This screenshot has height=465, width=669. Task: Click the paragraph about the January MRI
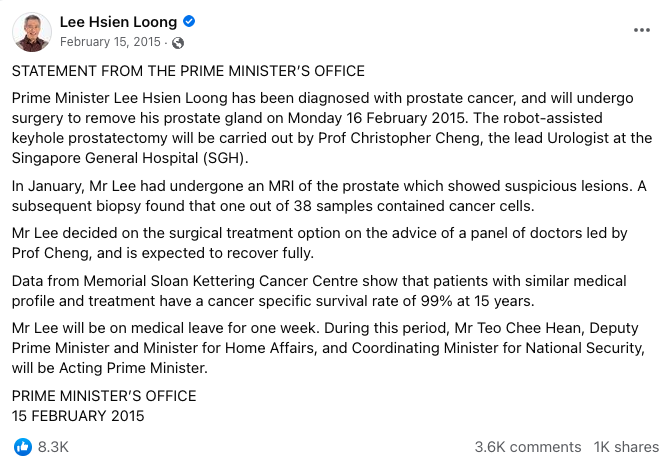[330, 196]
